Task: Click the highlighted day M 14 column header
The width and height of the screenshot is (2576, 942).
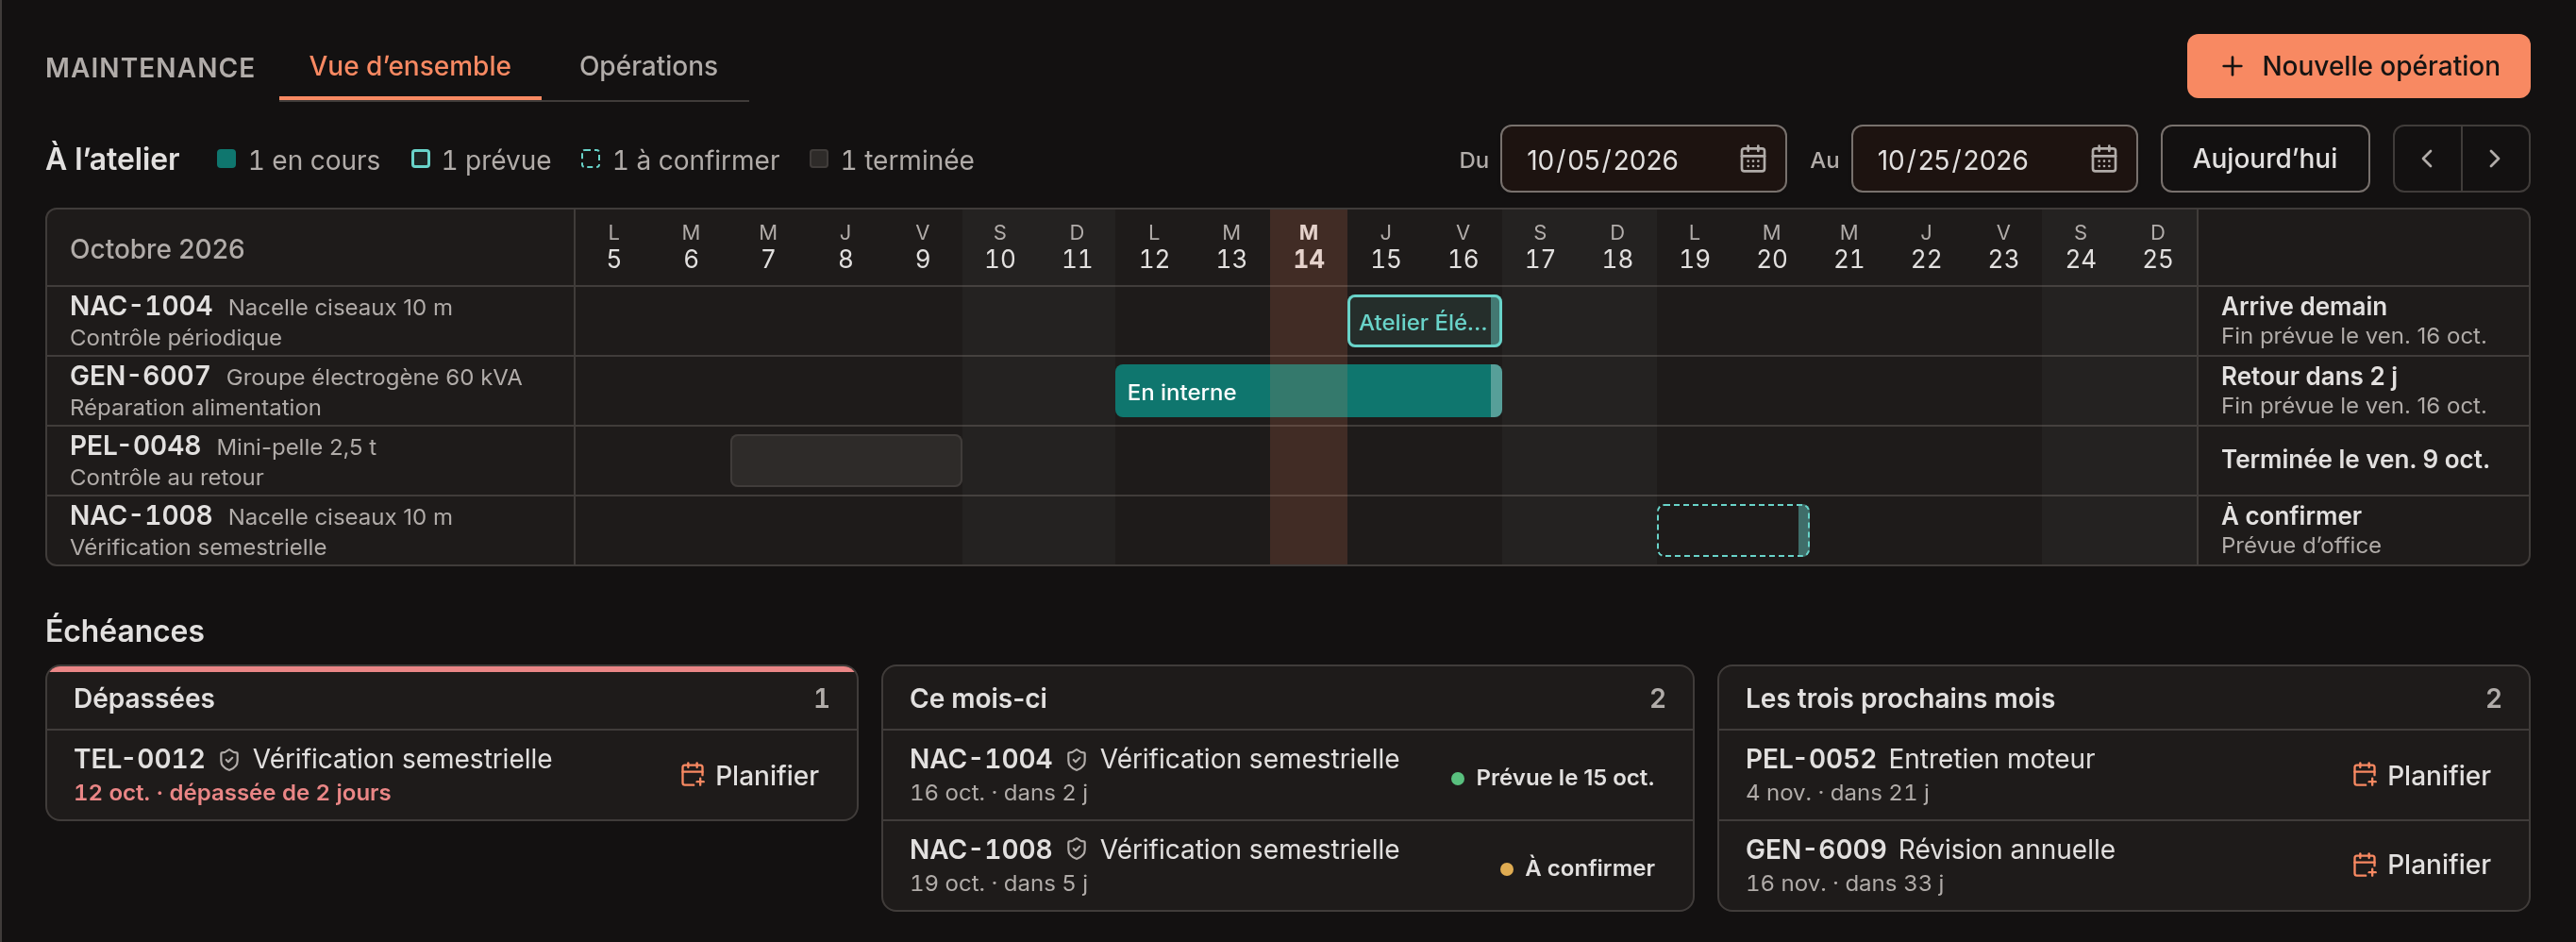Action: [x=1308, y=247]
